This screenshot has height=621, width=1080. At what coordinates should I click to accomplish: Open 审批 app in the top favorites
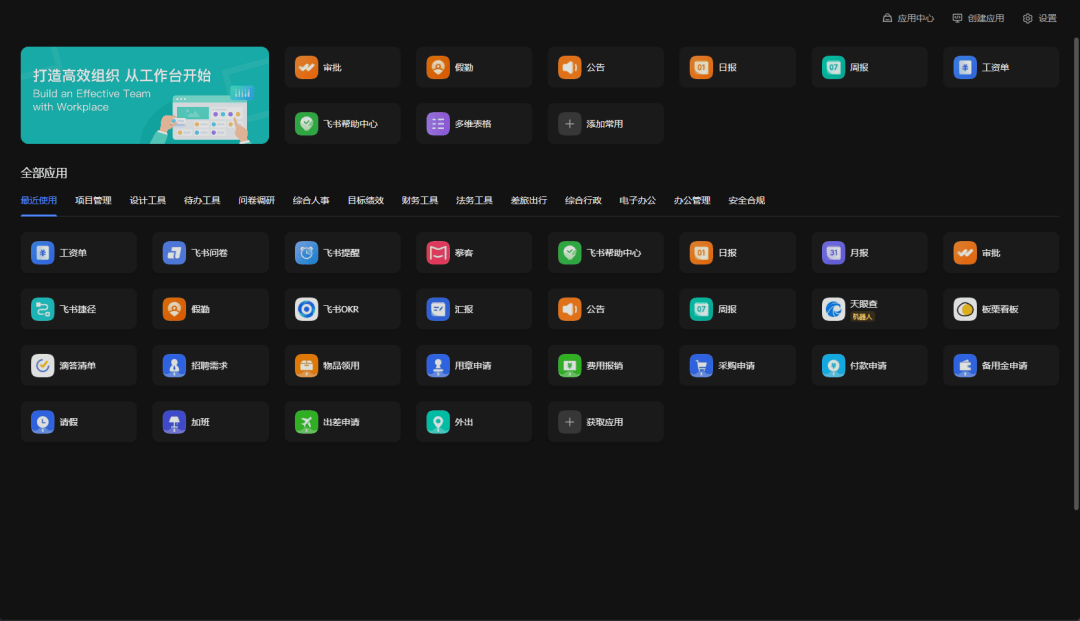click(342, 67)
